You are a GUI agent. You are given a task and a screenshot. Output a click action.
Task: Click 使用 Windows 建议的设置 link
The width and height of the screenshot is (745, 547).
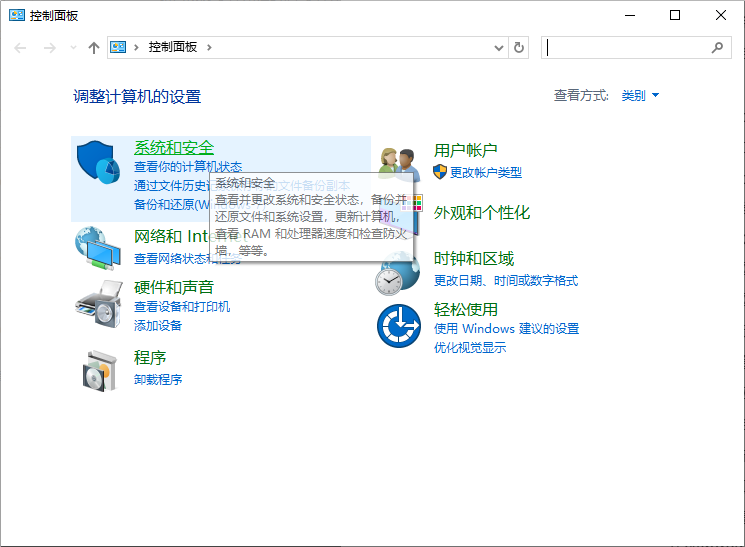click(x=506, y=328)
